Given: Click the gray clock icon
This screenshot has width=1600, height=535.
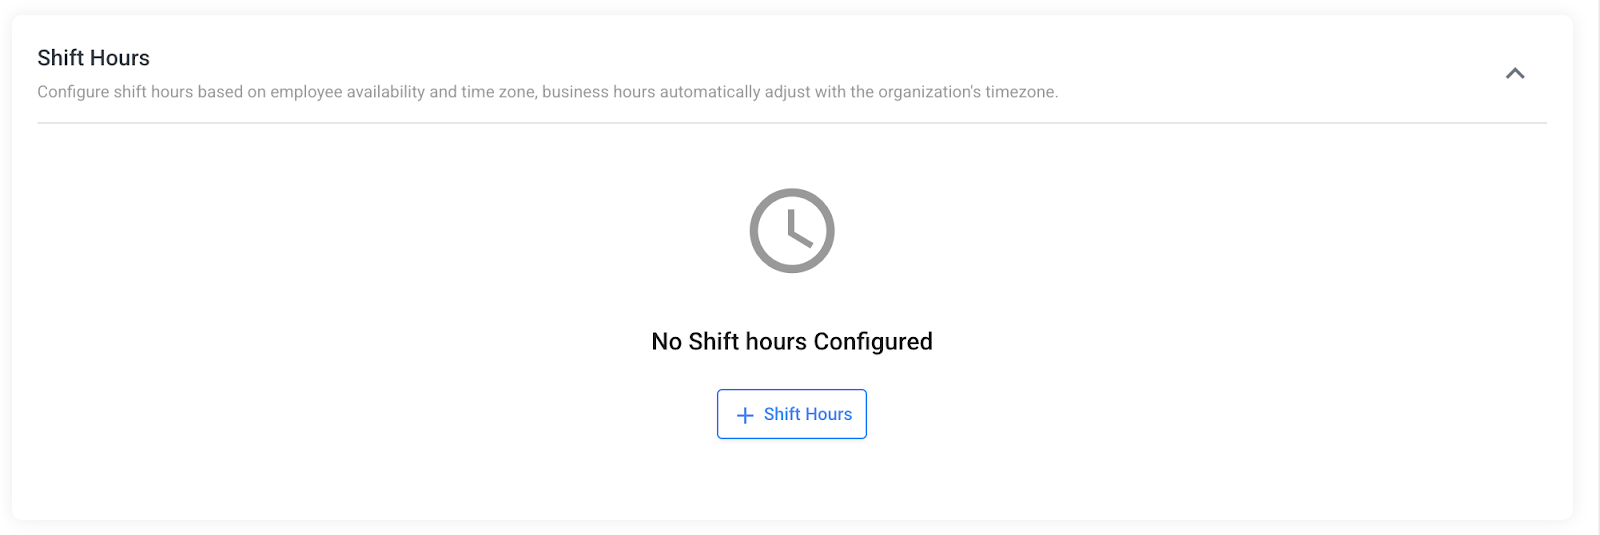Looking at the screenshot, I should click(792, 230).
